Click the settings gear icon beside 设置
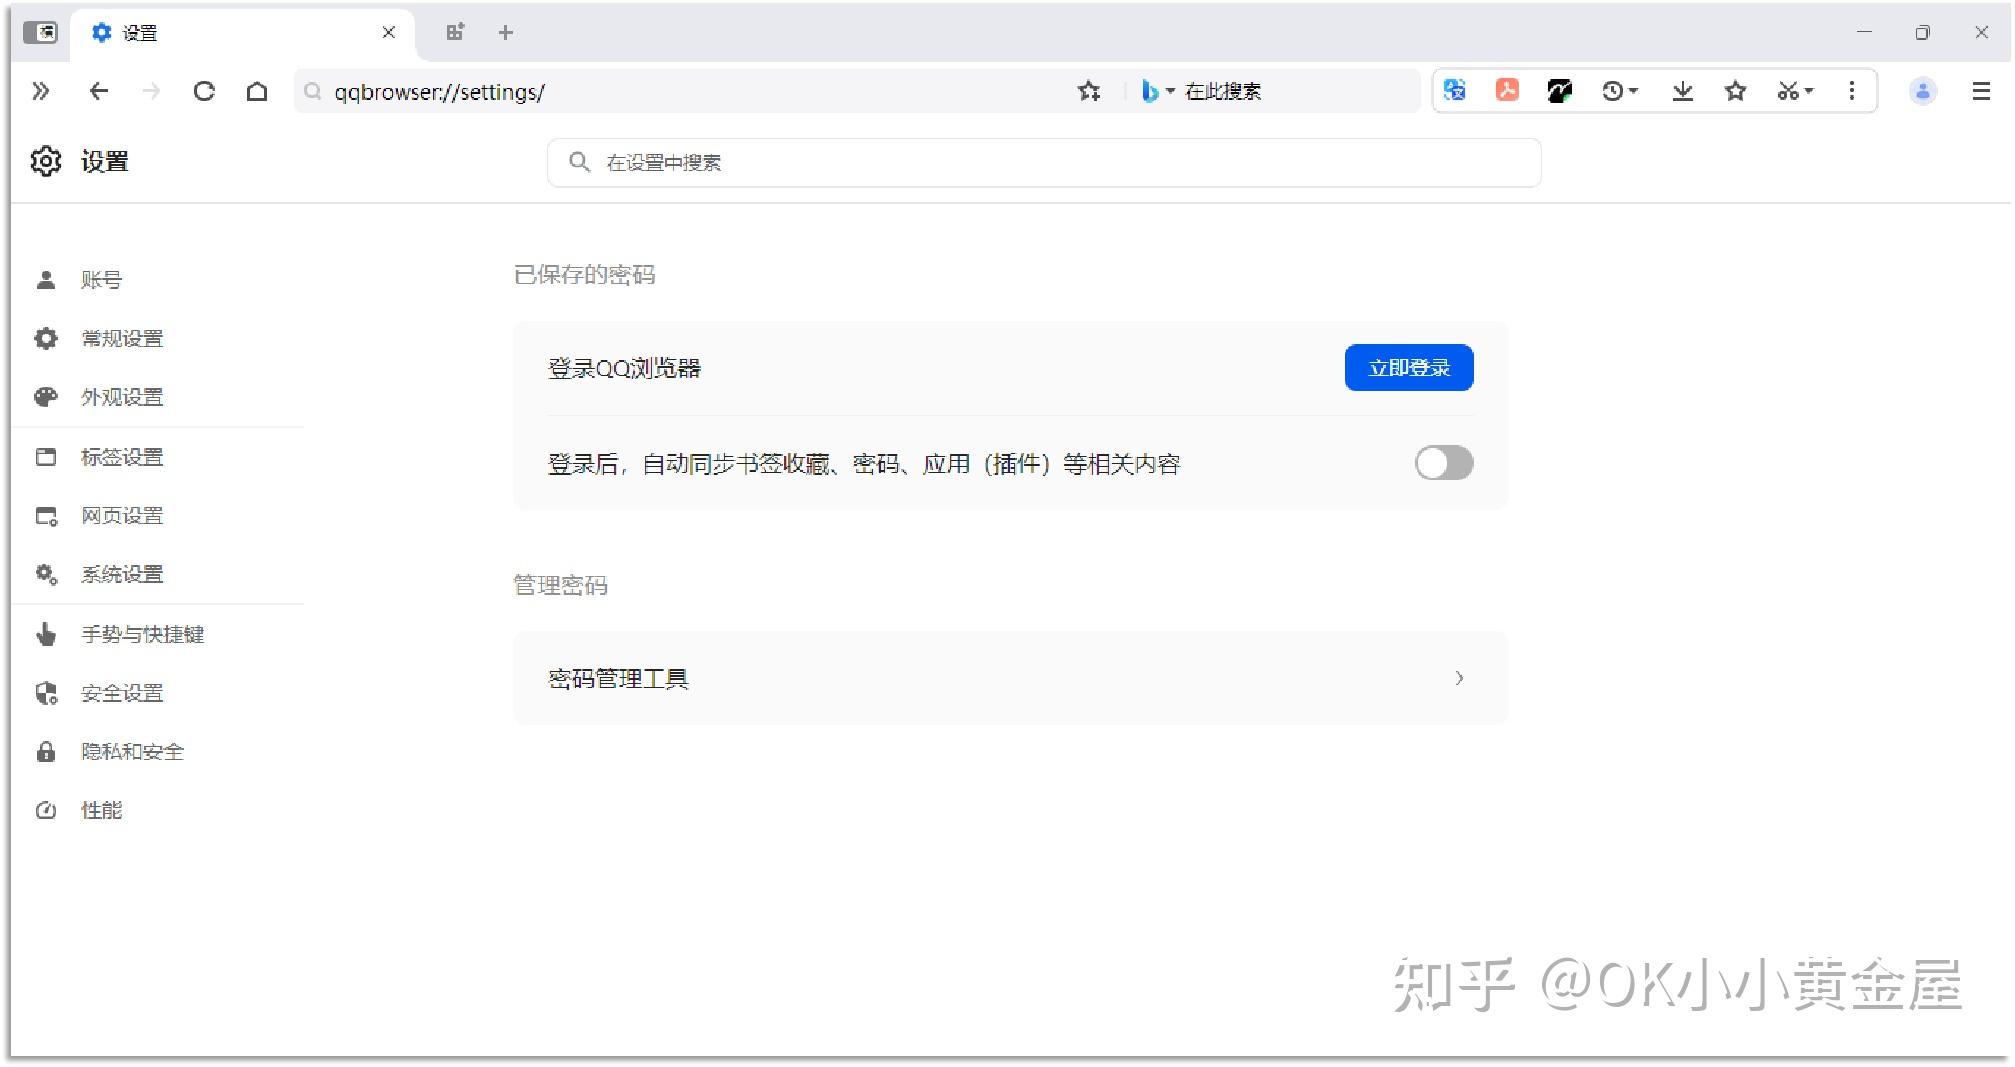2015x1067 pixels. tap(45, 161)
